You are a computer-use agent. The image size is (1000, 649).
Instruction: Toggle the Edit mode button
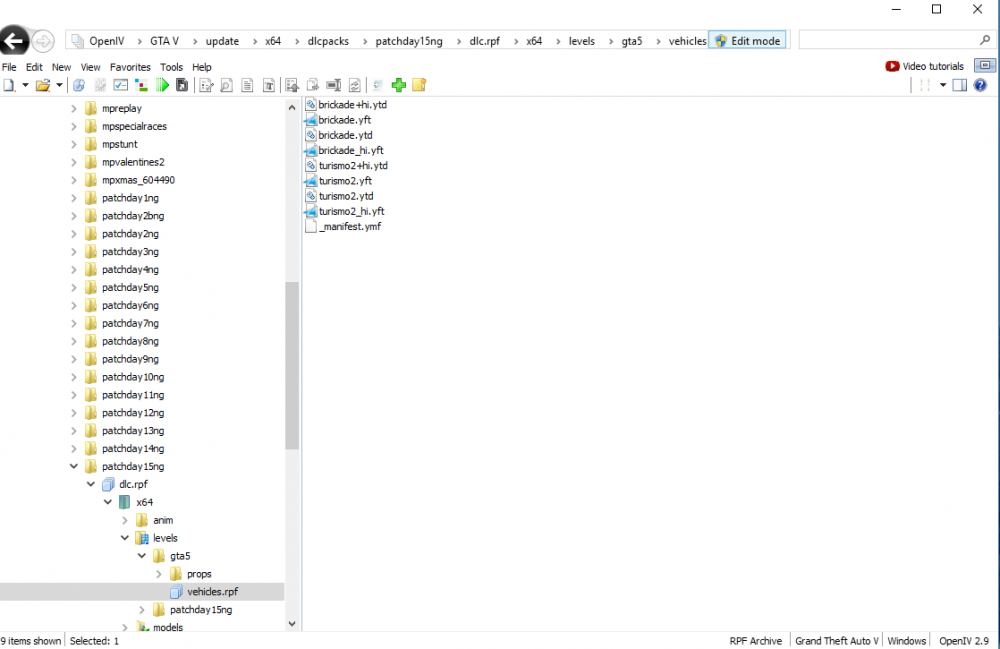pos(747,41)
